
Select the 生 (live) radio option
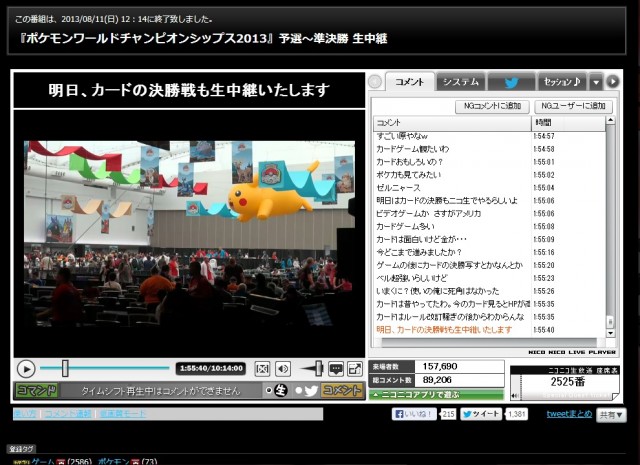[269, 390]
